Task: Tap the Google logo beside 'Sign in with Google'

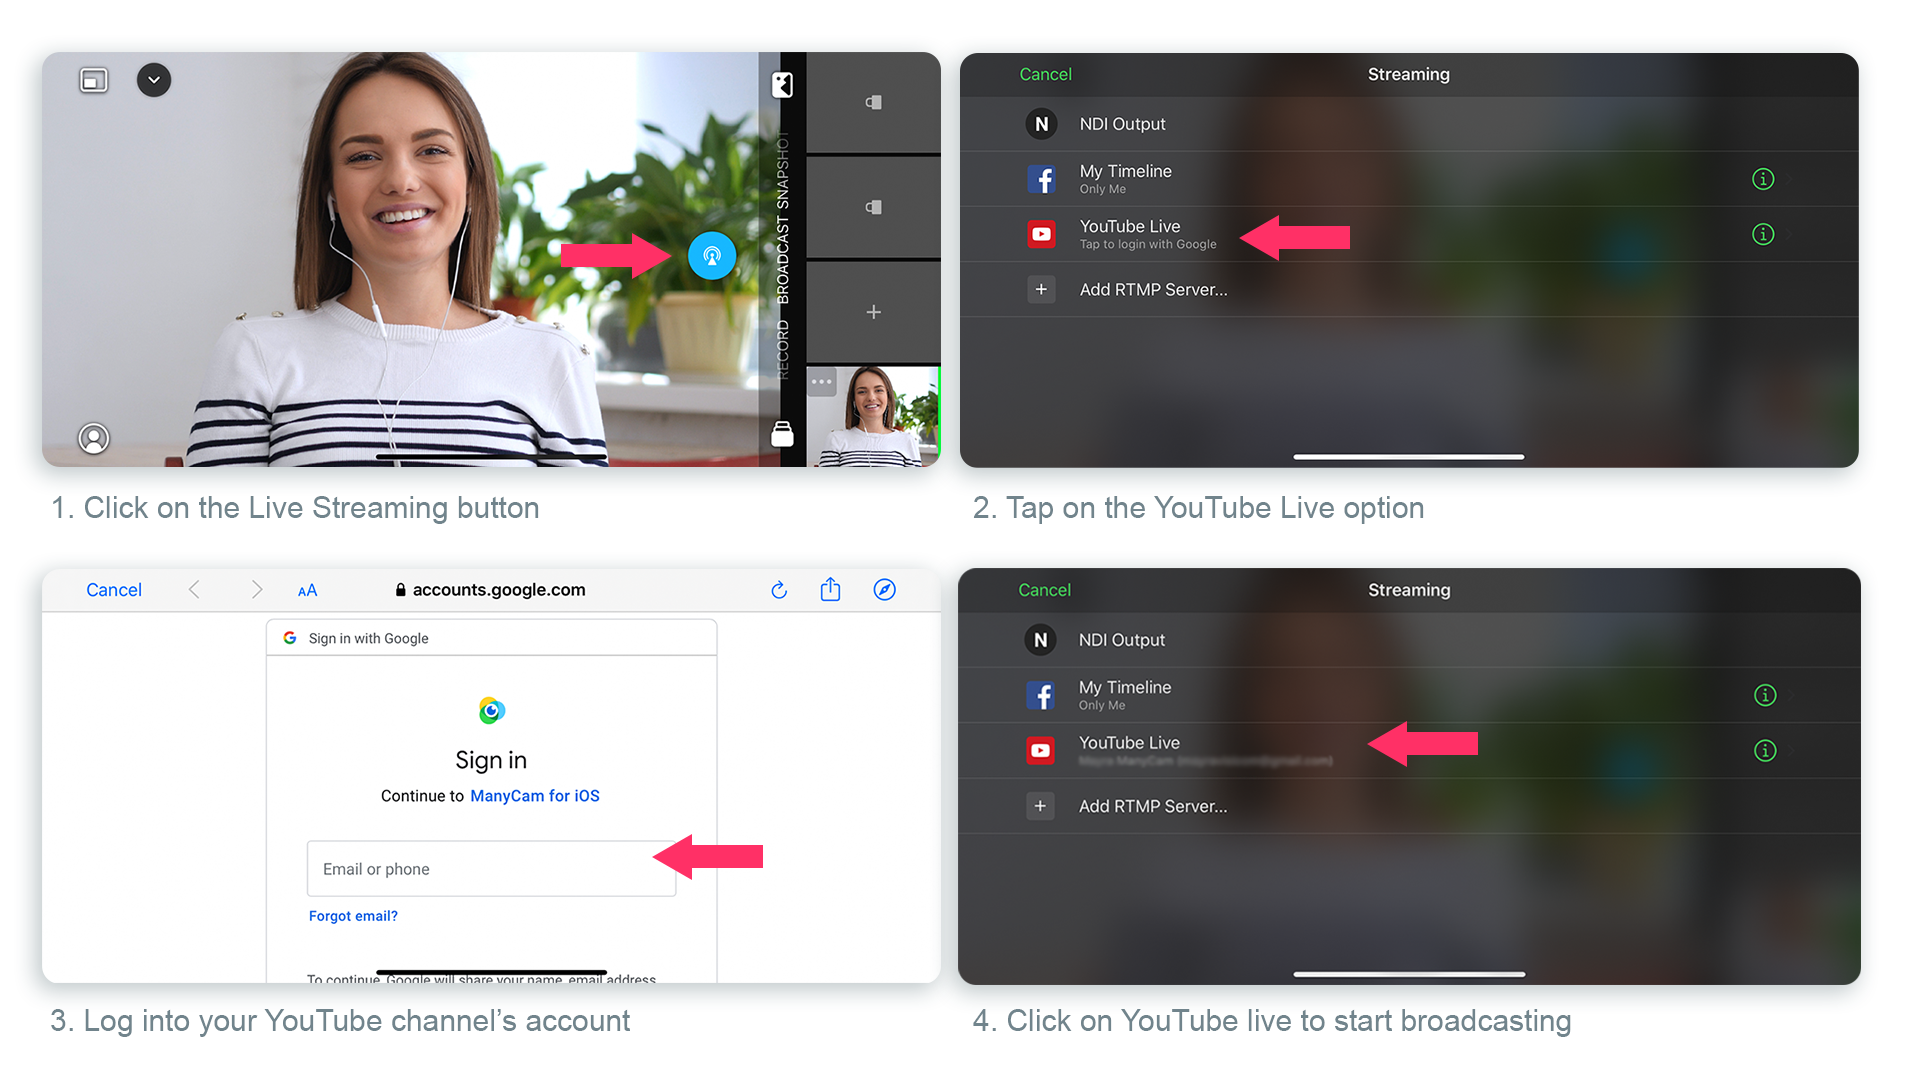Action: (x=290, y=638)
